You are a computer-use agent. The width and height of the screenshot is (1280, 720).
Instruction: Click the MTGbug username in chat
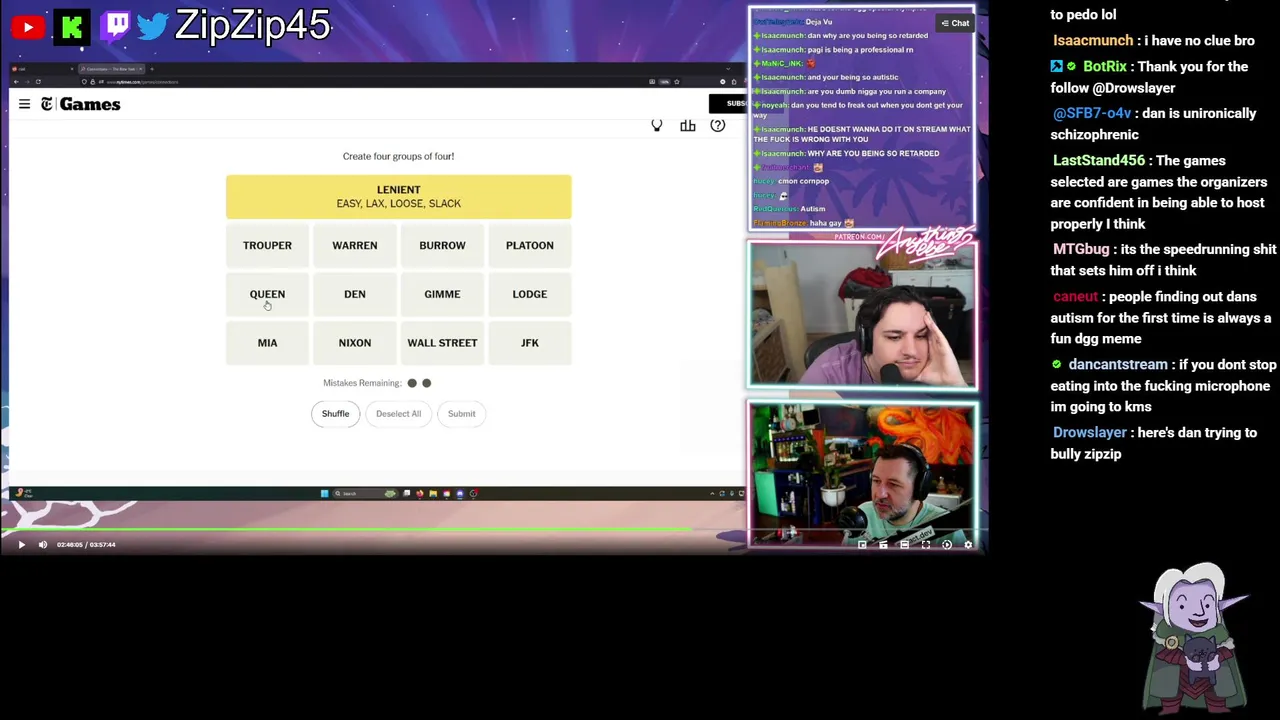pyautogui.click(x=1081, y=250)
